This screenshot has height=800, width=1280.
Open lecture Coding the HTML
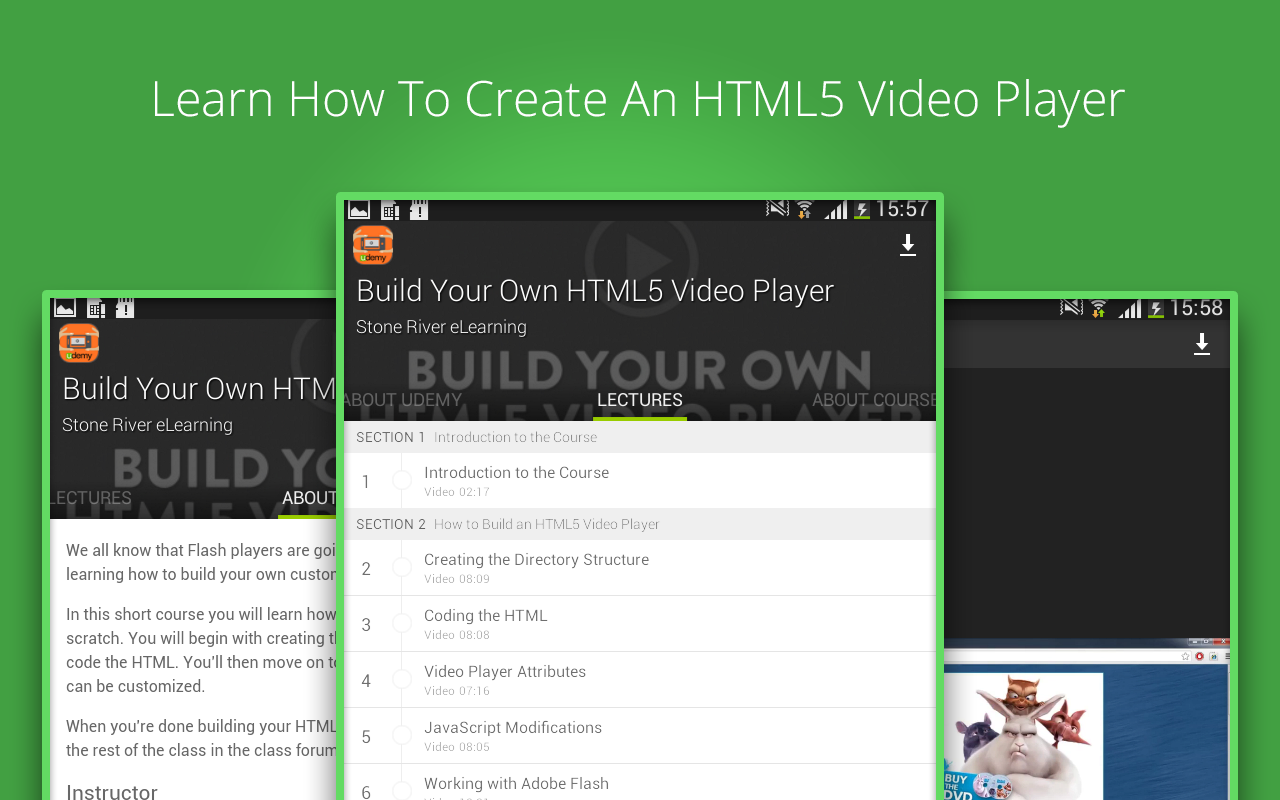(640, 624)
